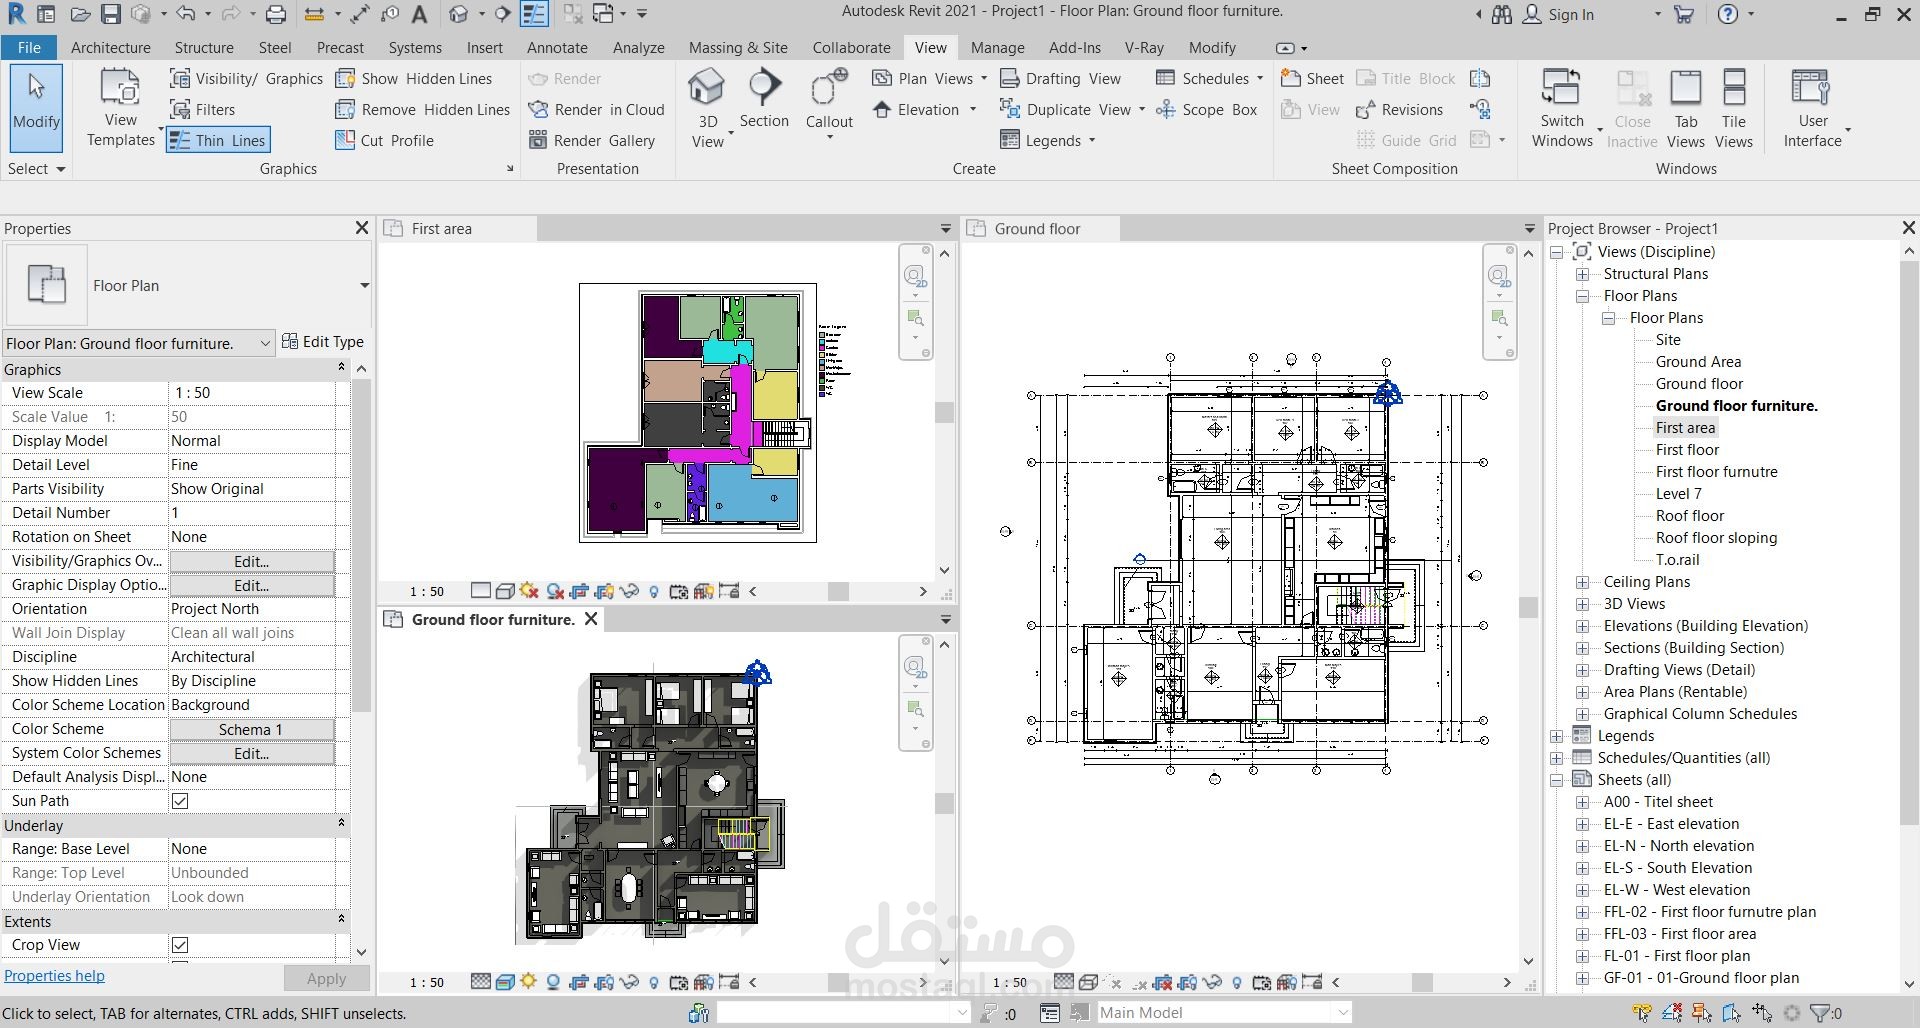Open the Properties help link
This screenshot has height=1028, width=1920.
pyautogui.click(x=54, y=976)
